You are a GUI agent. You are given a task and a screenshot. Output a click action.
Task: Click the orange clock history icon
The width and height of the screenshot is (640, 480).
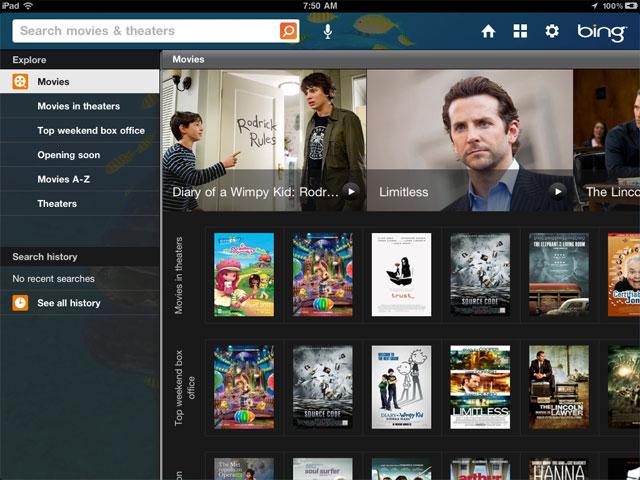(20, 303)
